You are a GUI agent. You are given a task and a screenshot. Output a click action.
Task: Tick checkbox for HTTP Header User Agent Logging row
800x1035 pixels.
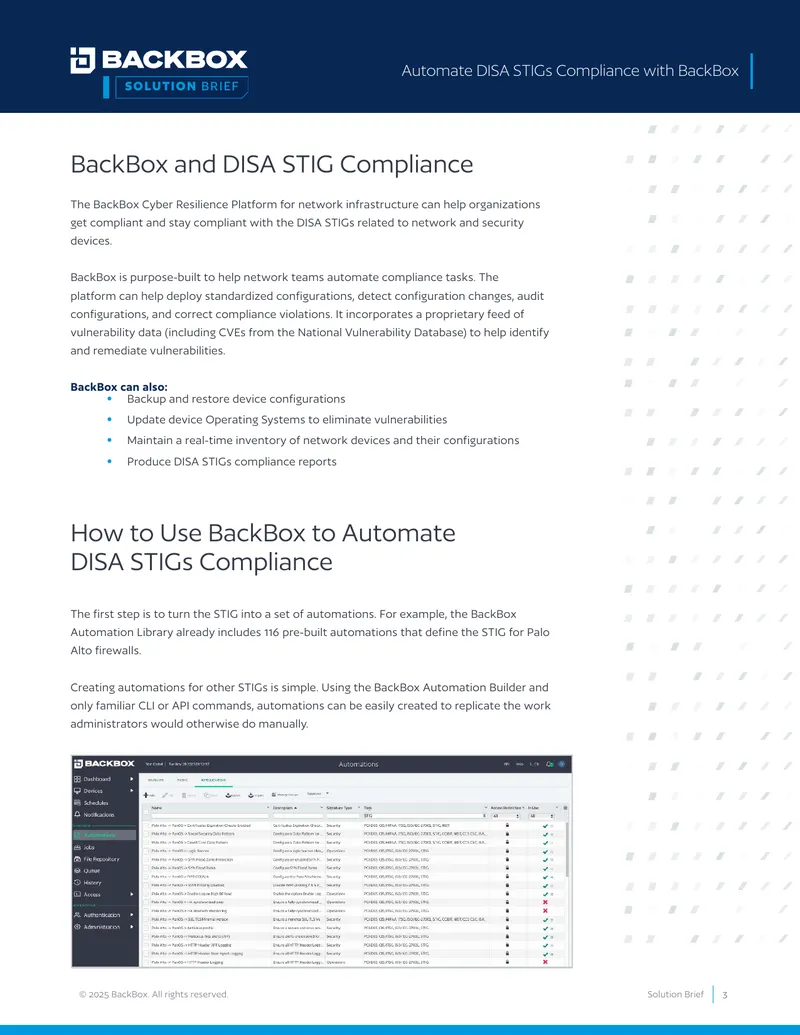coord(146,953)
